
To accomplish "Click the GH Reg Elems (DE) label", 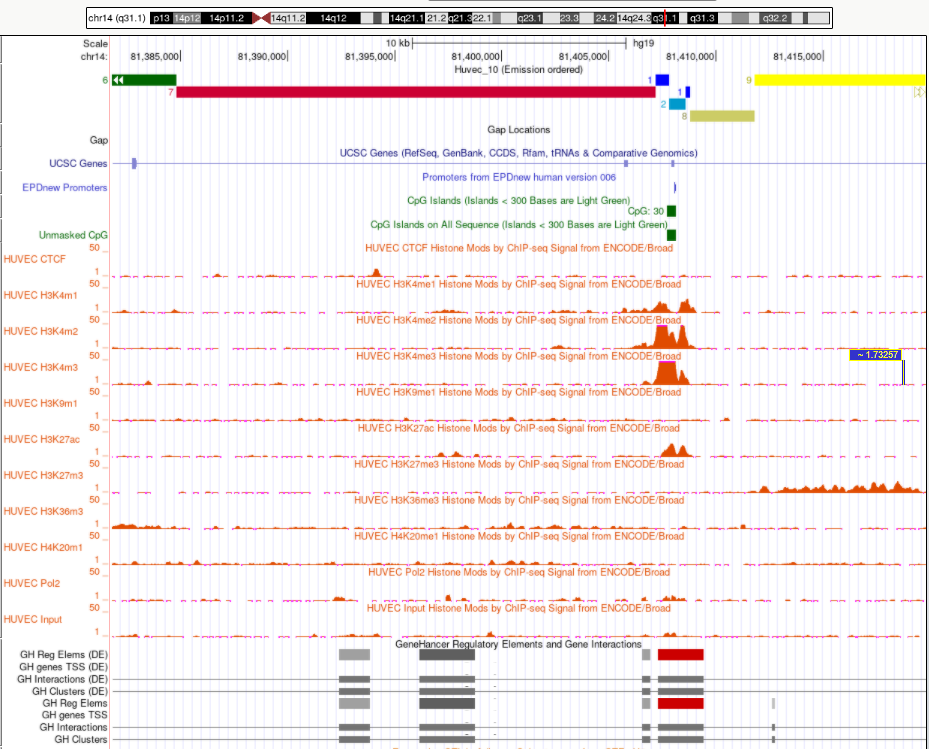I will click(x=64, y=655).
